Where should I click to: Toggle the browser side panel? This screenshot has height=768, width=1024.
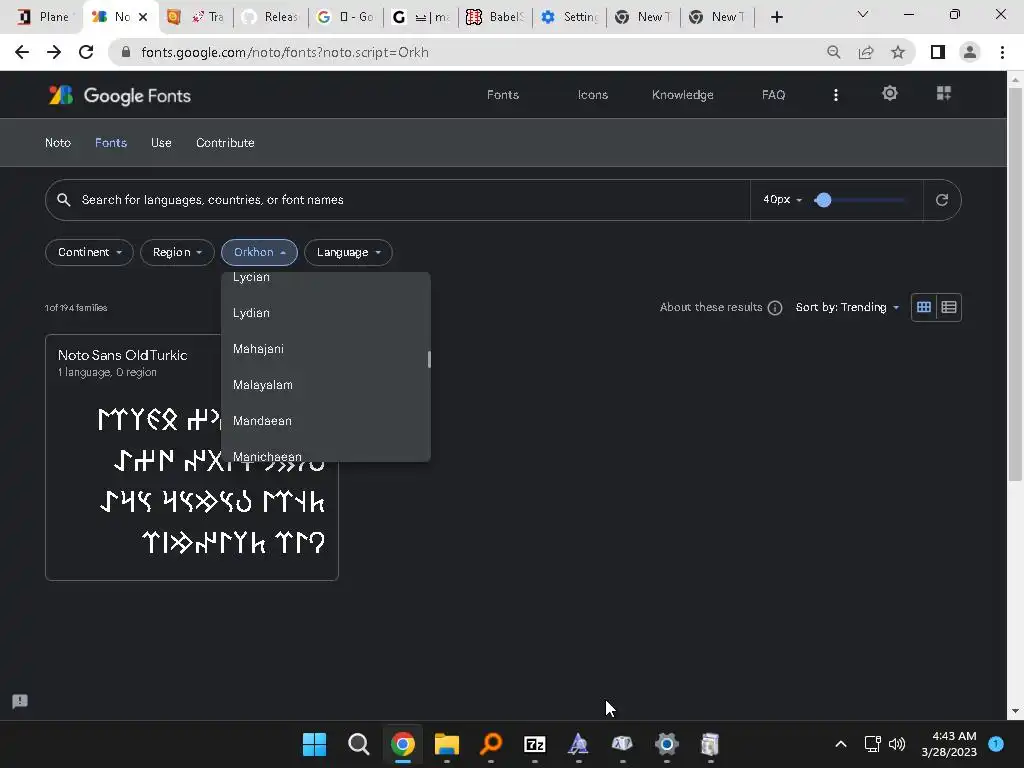pyautogui.click(x=938, y=52)
